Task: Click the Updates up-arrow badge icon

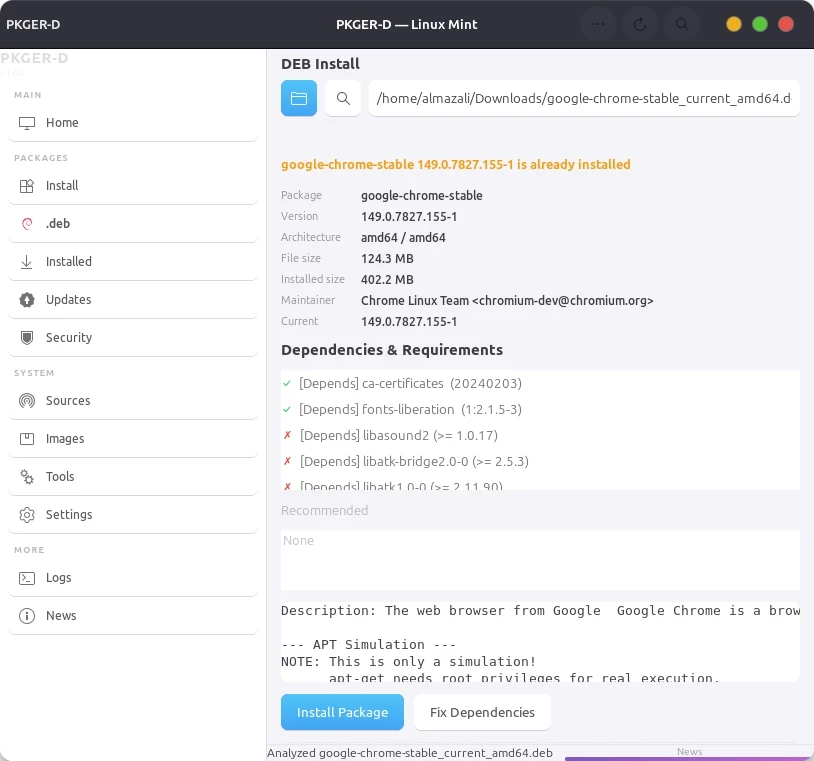Action: [x=27, y=300]
